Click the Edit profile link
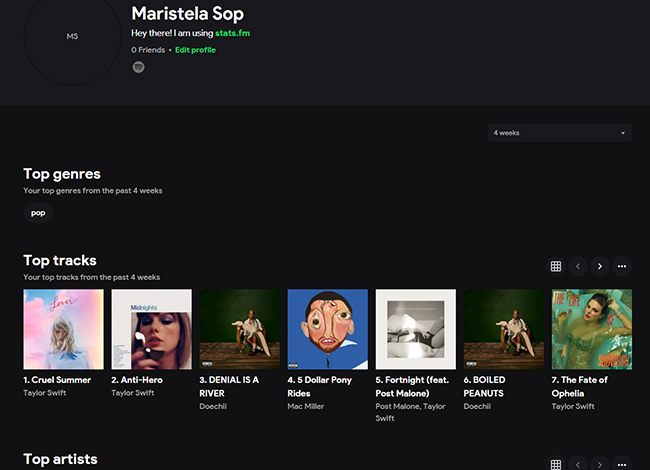This screenshot has height=470, width=650. pos(195,50)
